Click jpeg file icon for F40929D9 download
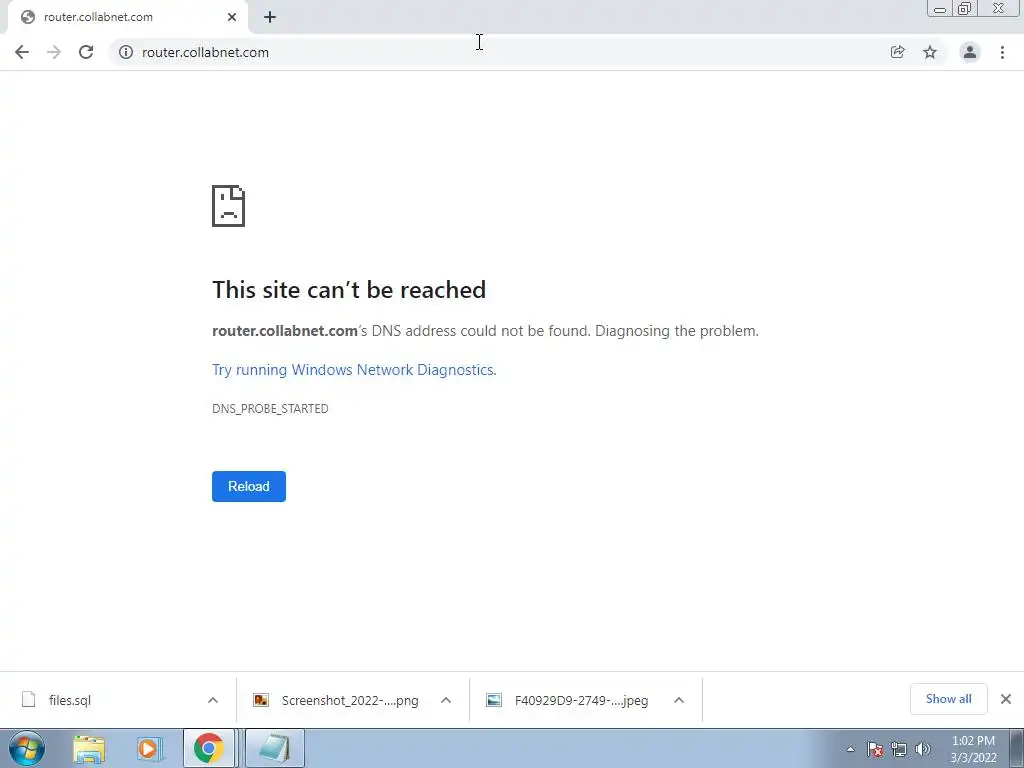 [x=494, y=700]
